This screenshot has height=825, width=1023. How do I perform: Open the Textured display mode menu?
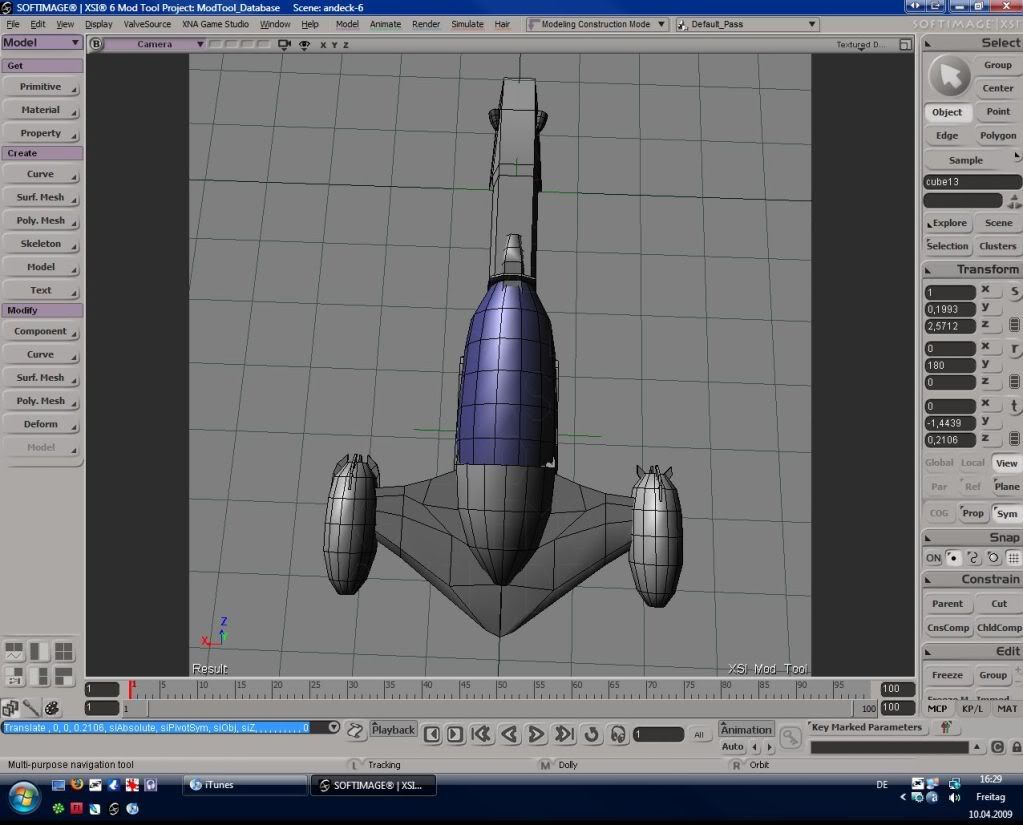click(861, 44)
